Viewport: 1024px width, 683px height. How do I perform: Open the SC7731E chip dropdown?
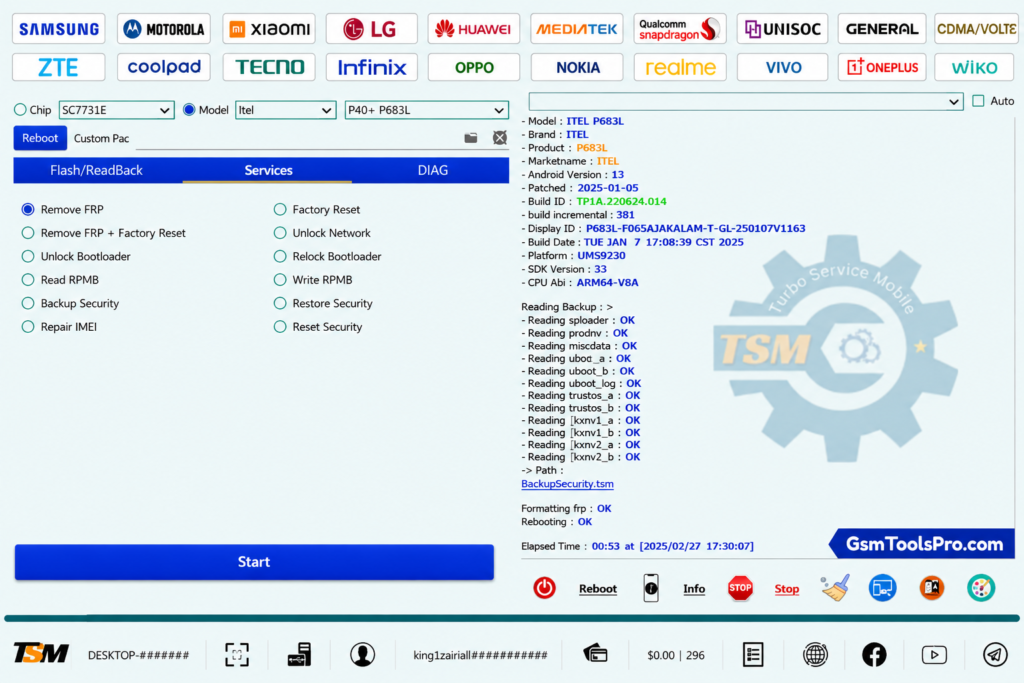tap(116, 110)
